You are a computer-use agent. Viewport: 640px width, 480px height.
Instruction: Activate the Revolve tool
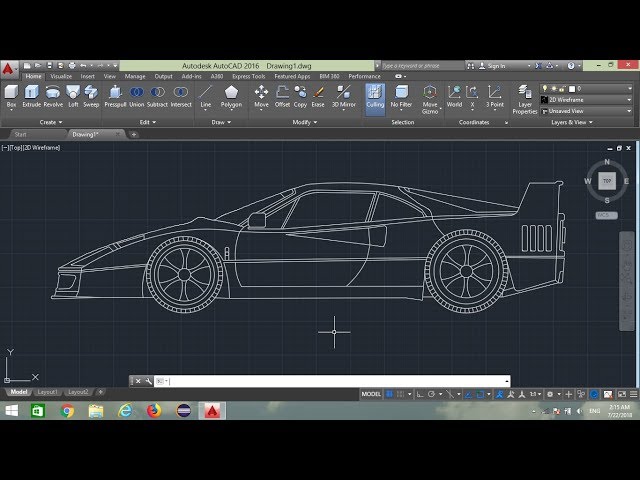(53, 96)
